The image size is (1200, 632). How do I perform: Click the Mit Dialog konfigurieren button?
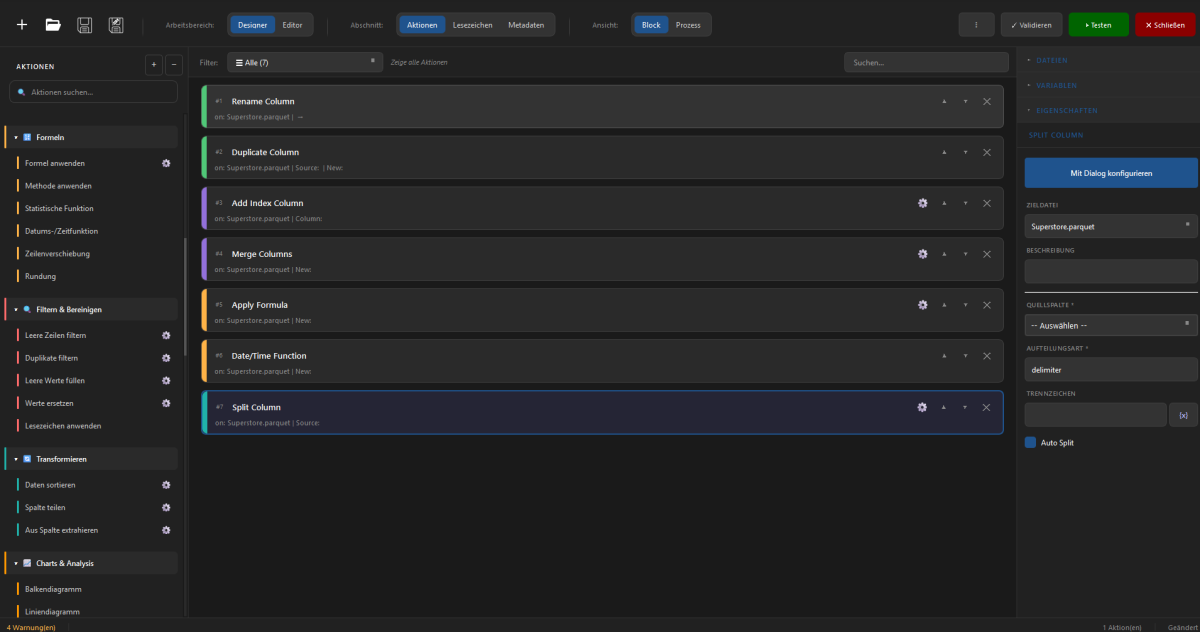tap(1110, 173)
